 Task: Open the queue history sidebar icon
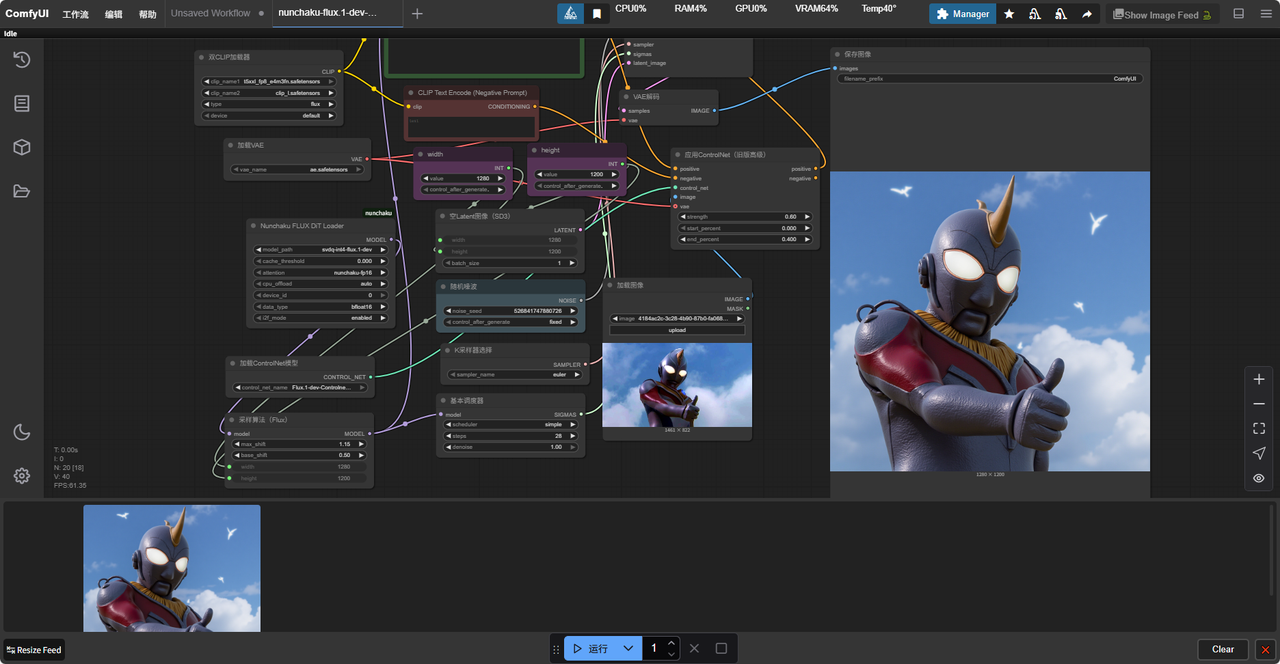click(21, 60)
